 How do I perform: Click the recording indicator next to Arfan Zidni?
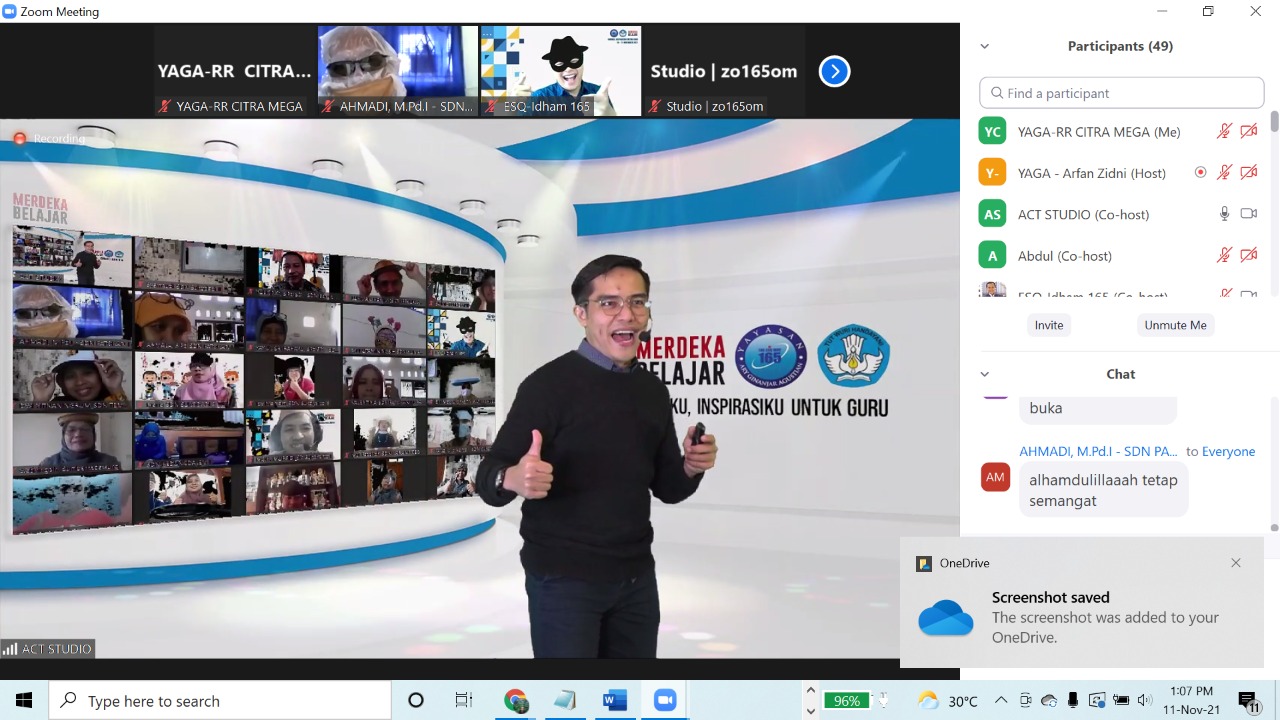click(1200, 173)
